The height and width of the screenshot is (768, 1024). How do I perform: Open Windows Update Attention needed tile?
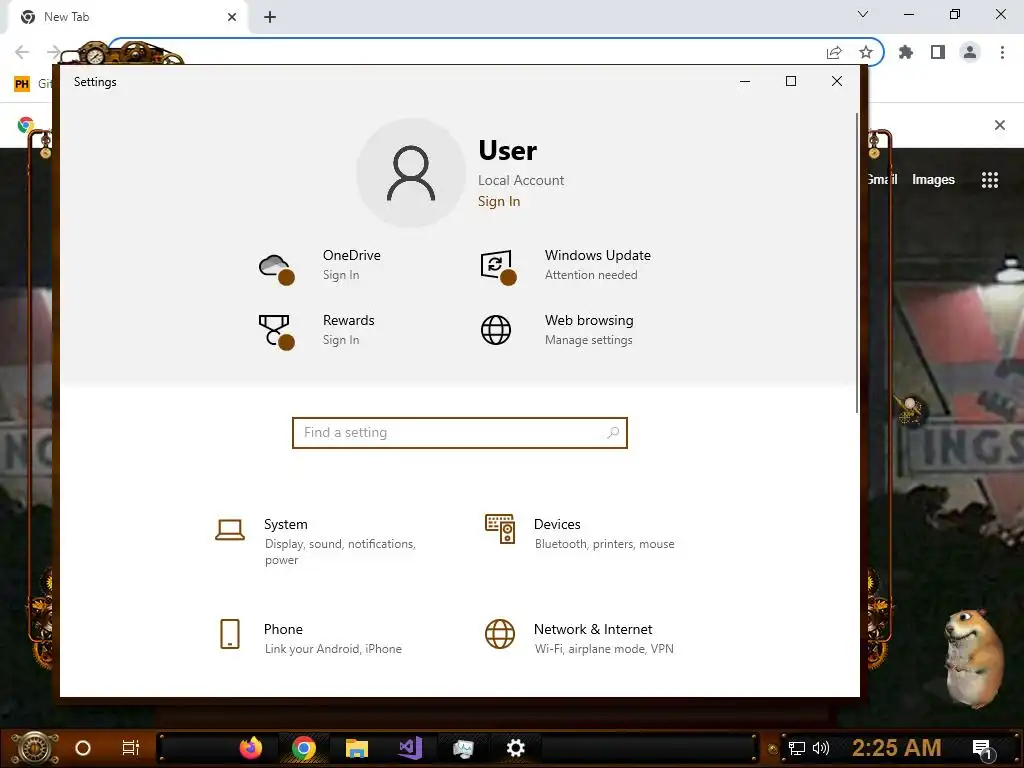coord(566,266)
